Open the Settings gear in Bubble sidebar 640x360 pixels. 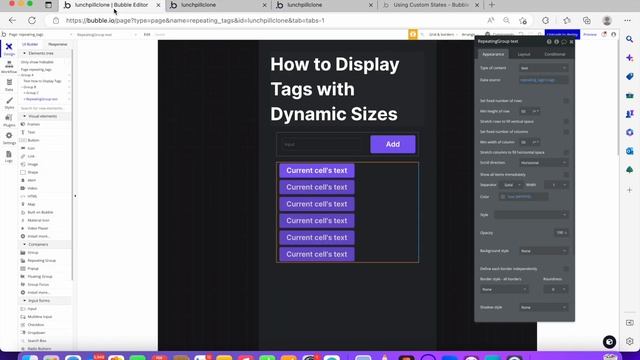click(x=9, y=138)
